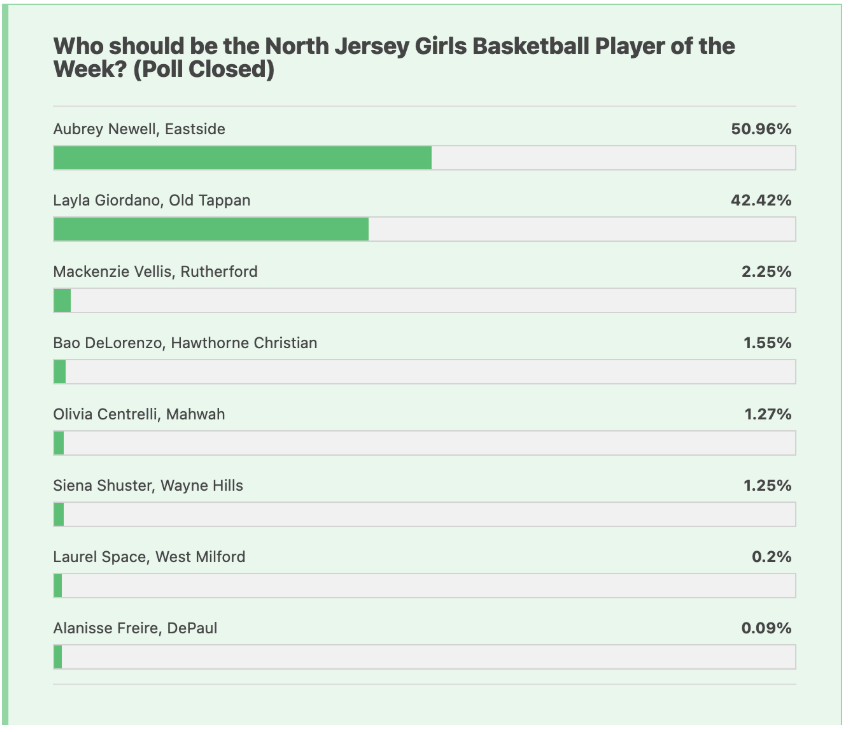Click Olivia Centrelli's 1.27% result bar
Screen dimensions: 850x732
[x=424, y=443]
